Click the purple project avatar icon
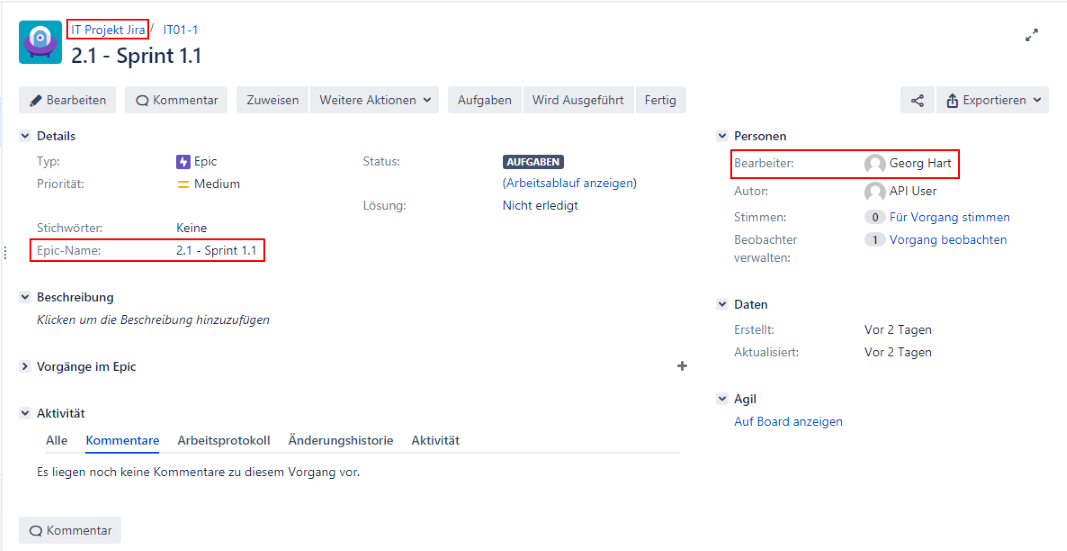This screenshot has height=551, width=1067. [40, 42]
